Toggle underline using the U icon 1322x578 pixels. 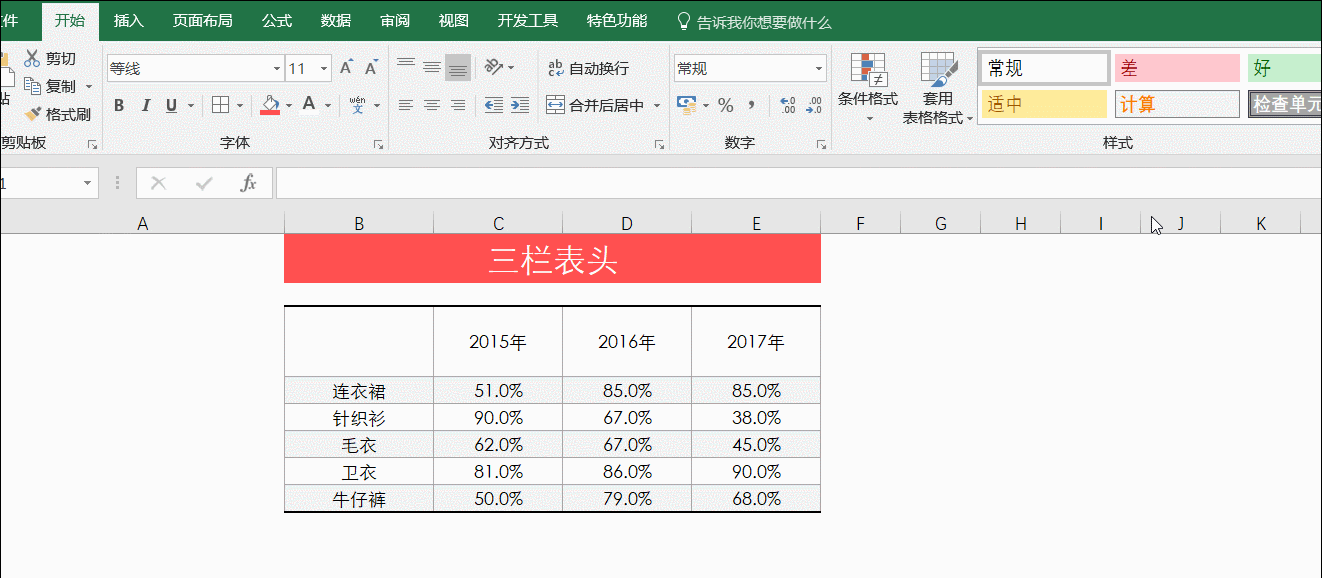(x=170, y=104)
